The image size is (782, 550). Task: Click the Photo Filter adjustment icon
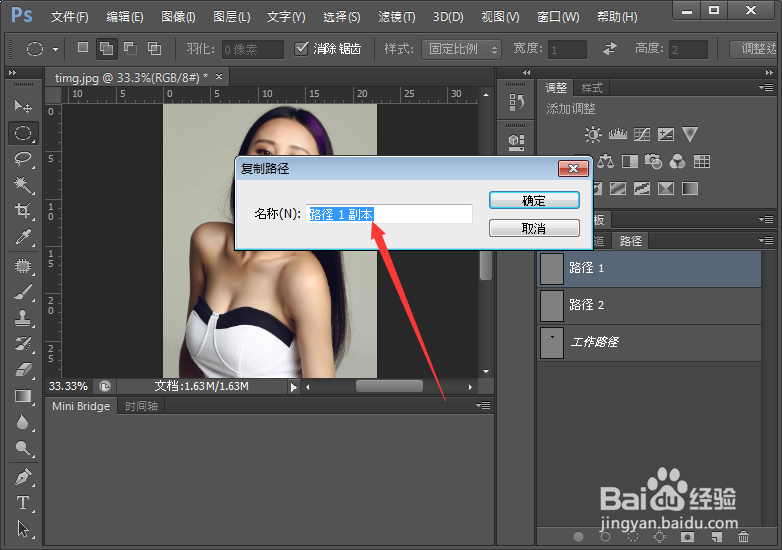click(653, 161)
